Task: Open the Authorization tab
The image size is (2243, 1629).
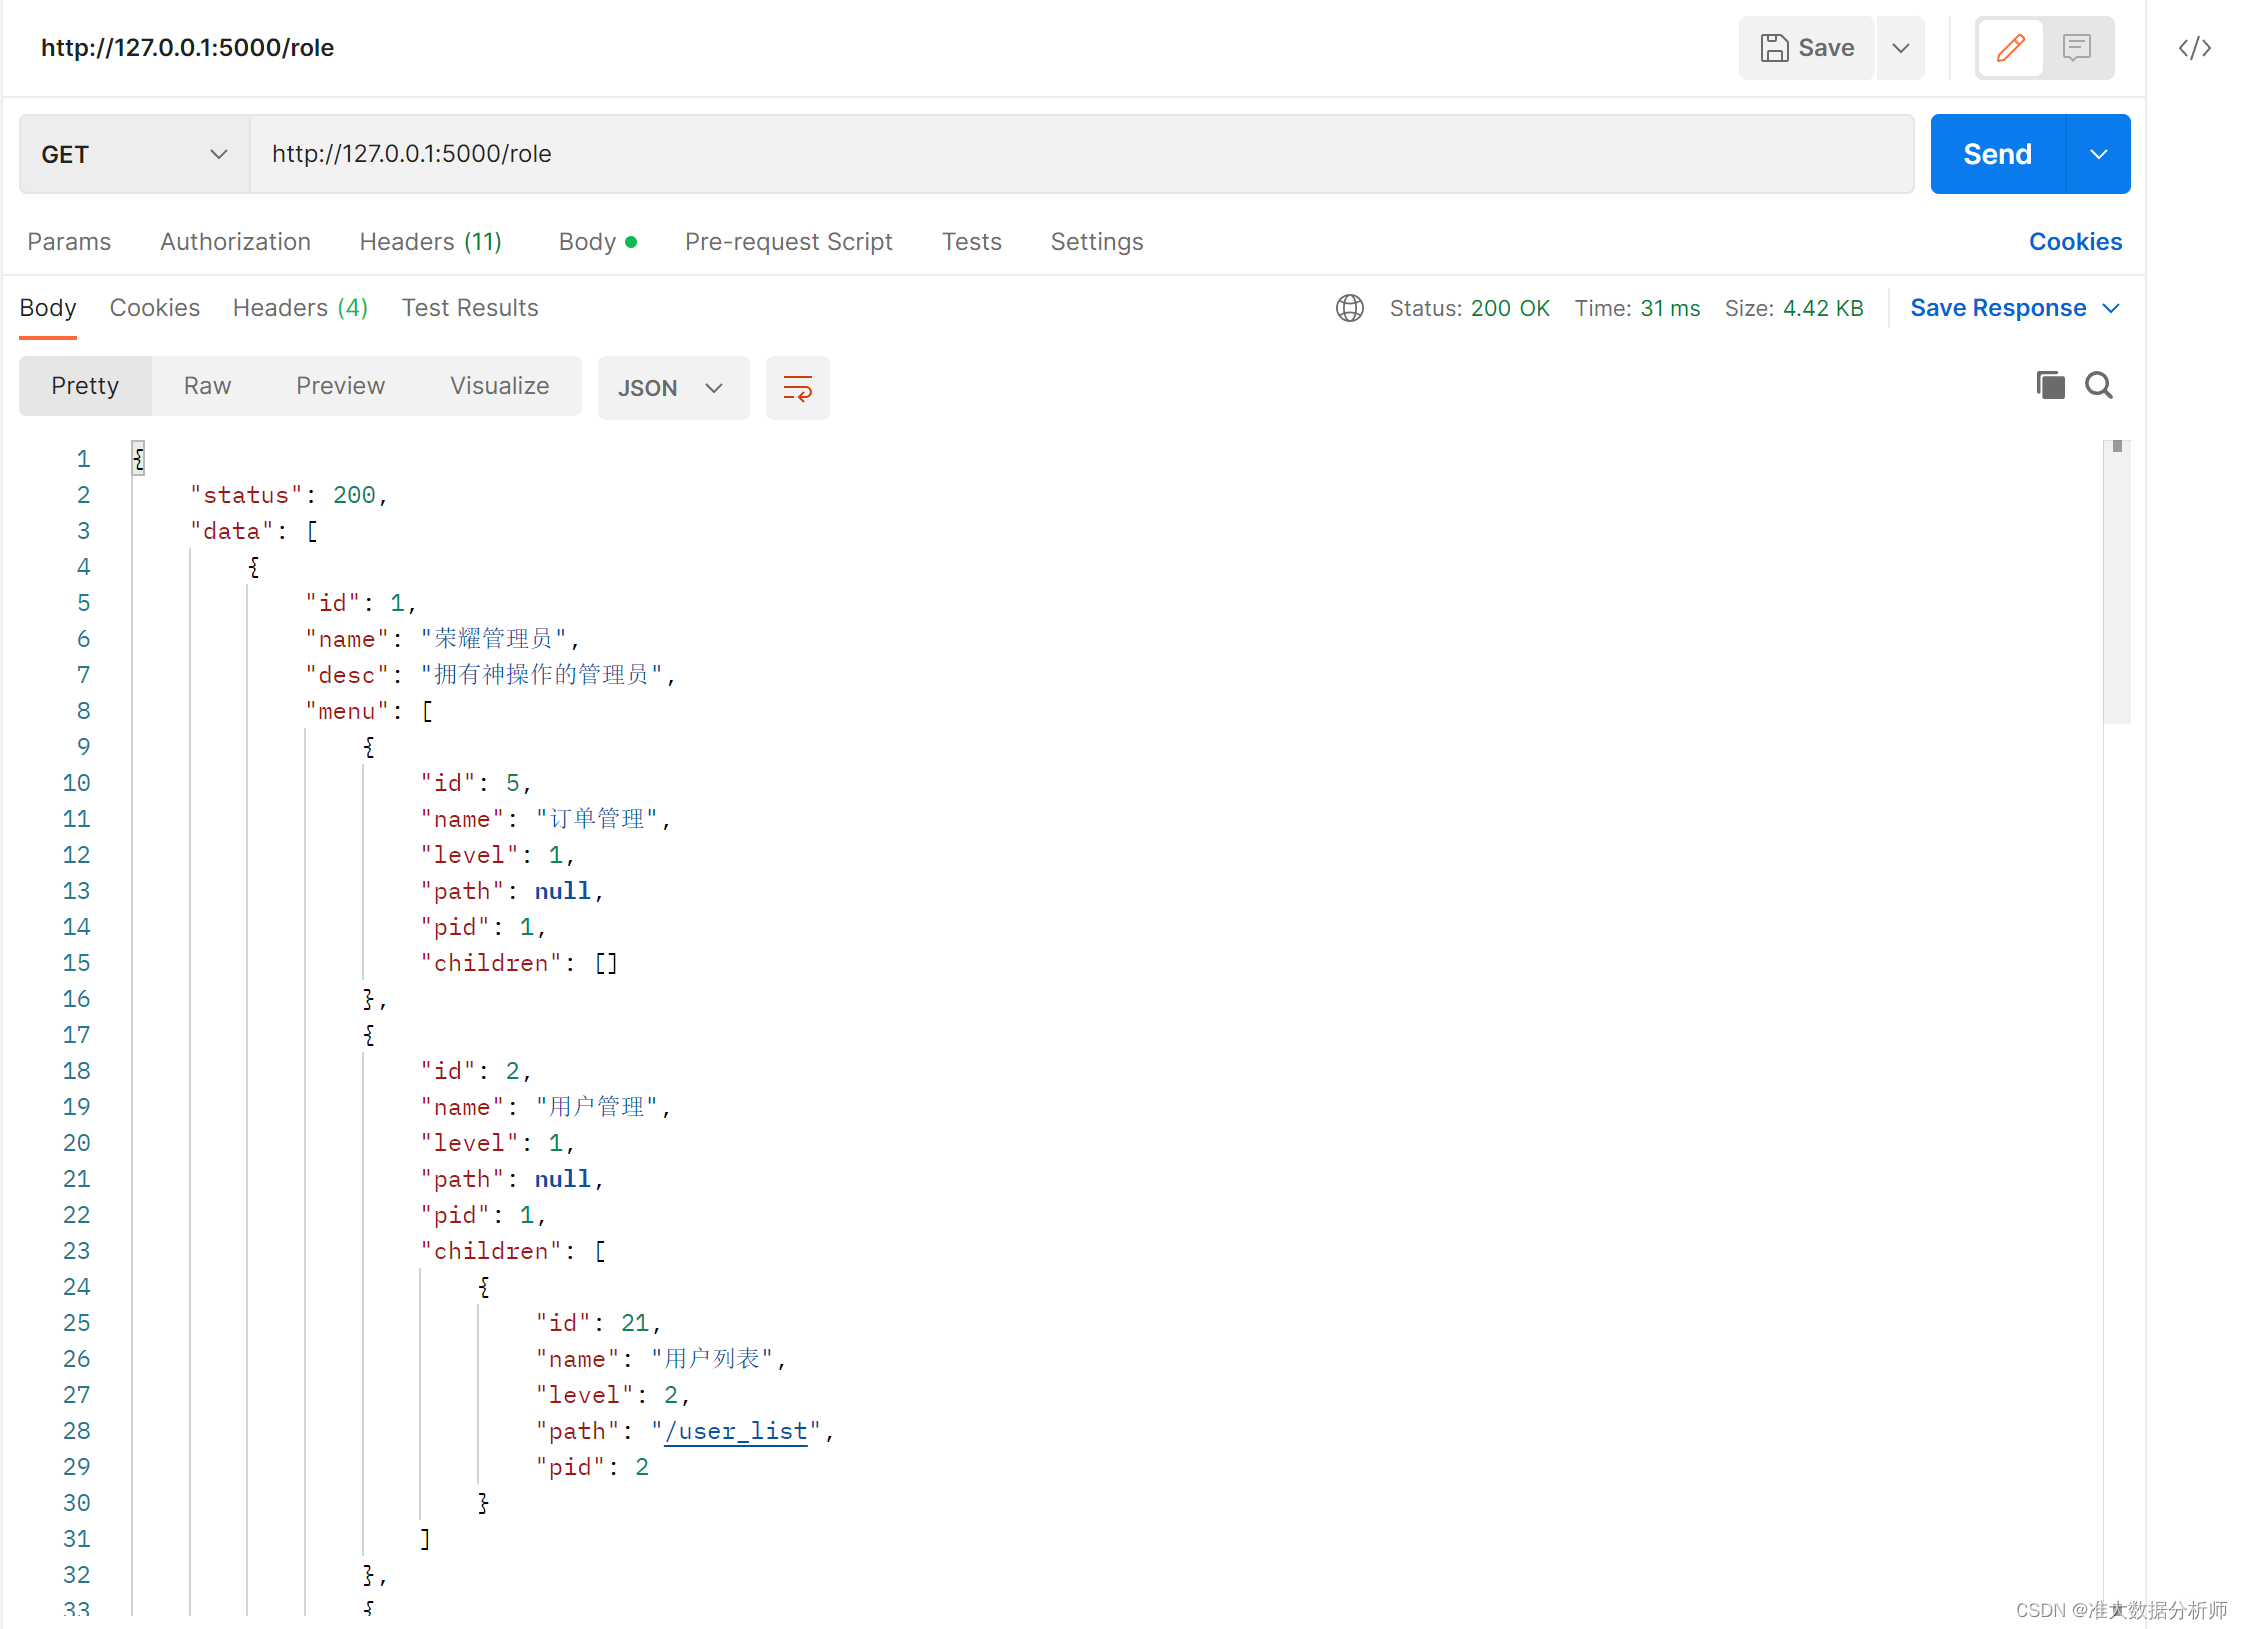Action: coord(235,242)
